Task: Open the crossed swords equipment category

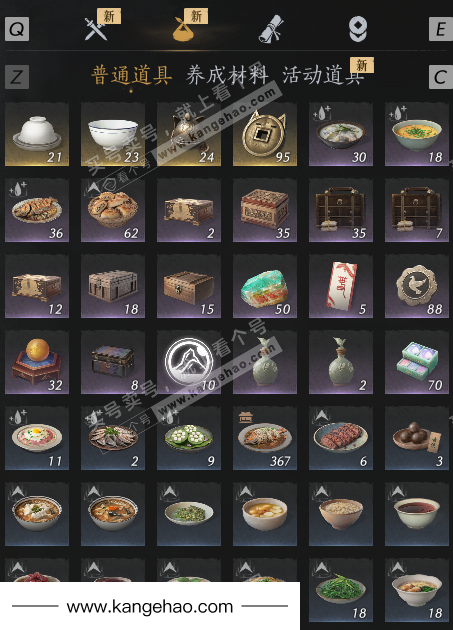Action: click(96, 29)
